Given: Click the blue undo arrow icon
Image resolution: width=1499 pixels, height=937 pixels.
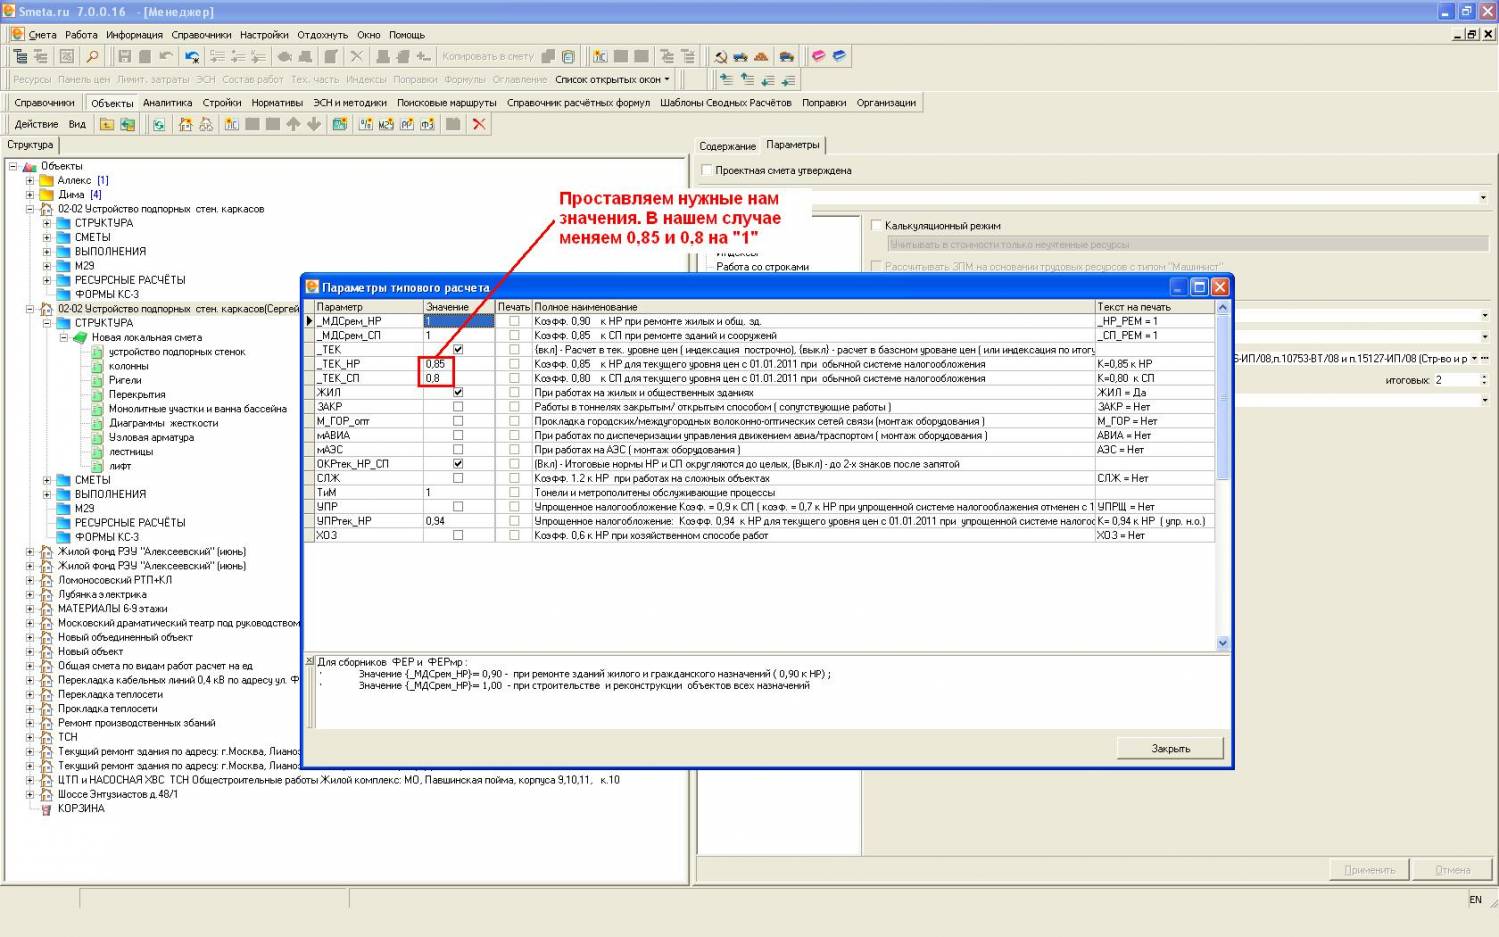Looking at the screenshot, I should pos(192,57).
